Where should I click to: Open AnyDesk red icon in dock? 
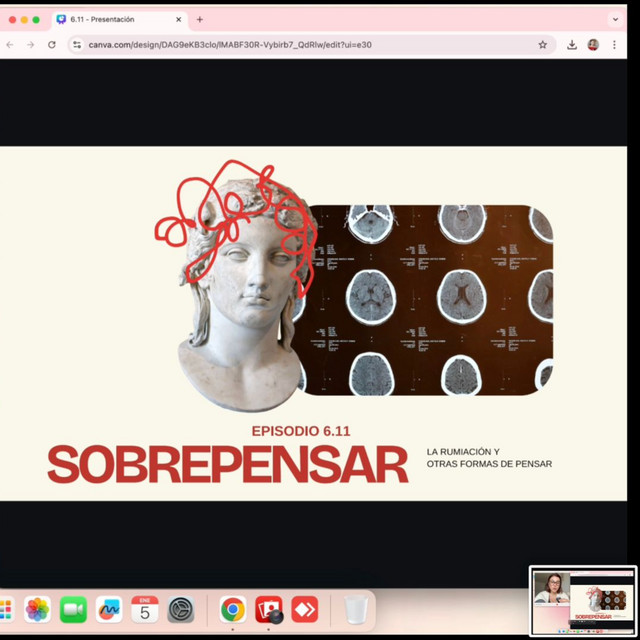[305, 609]
